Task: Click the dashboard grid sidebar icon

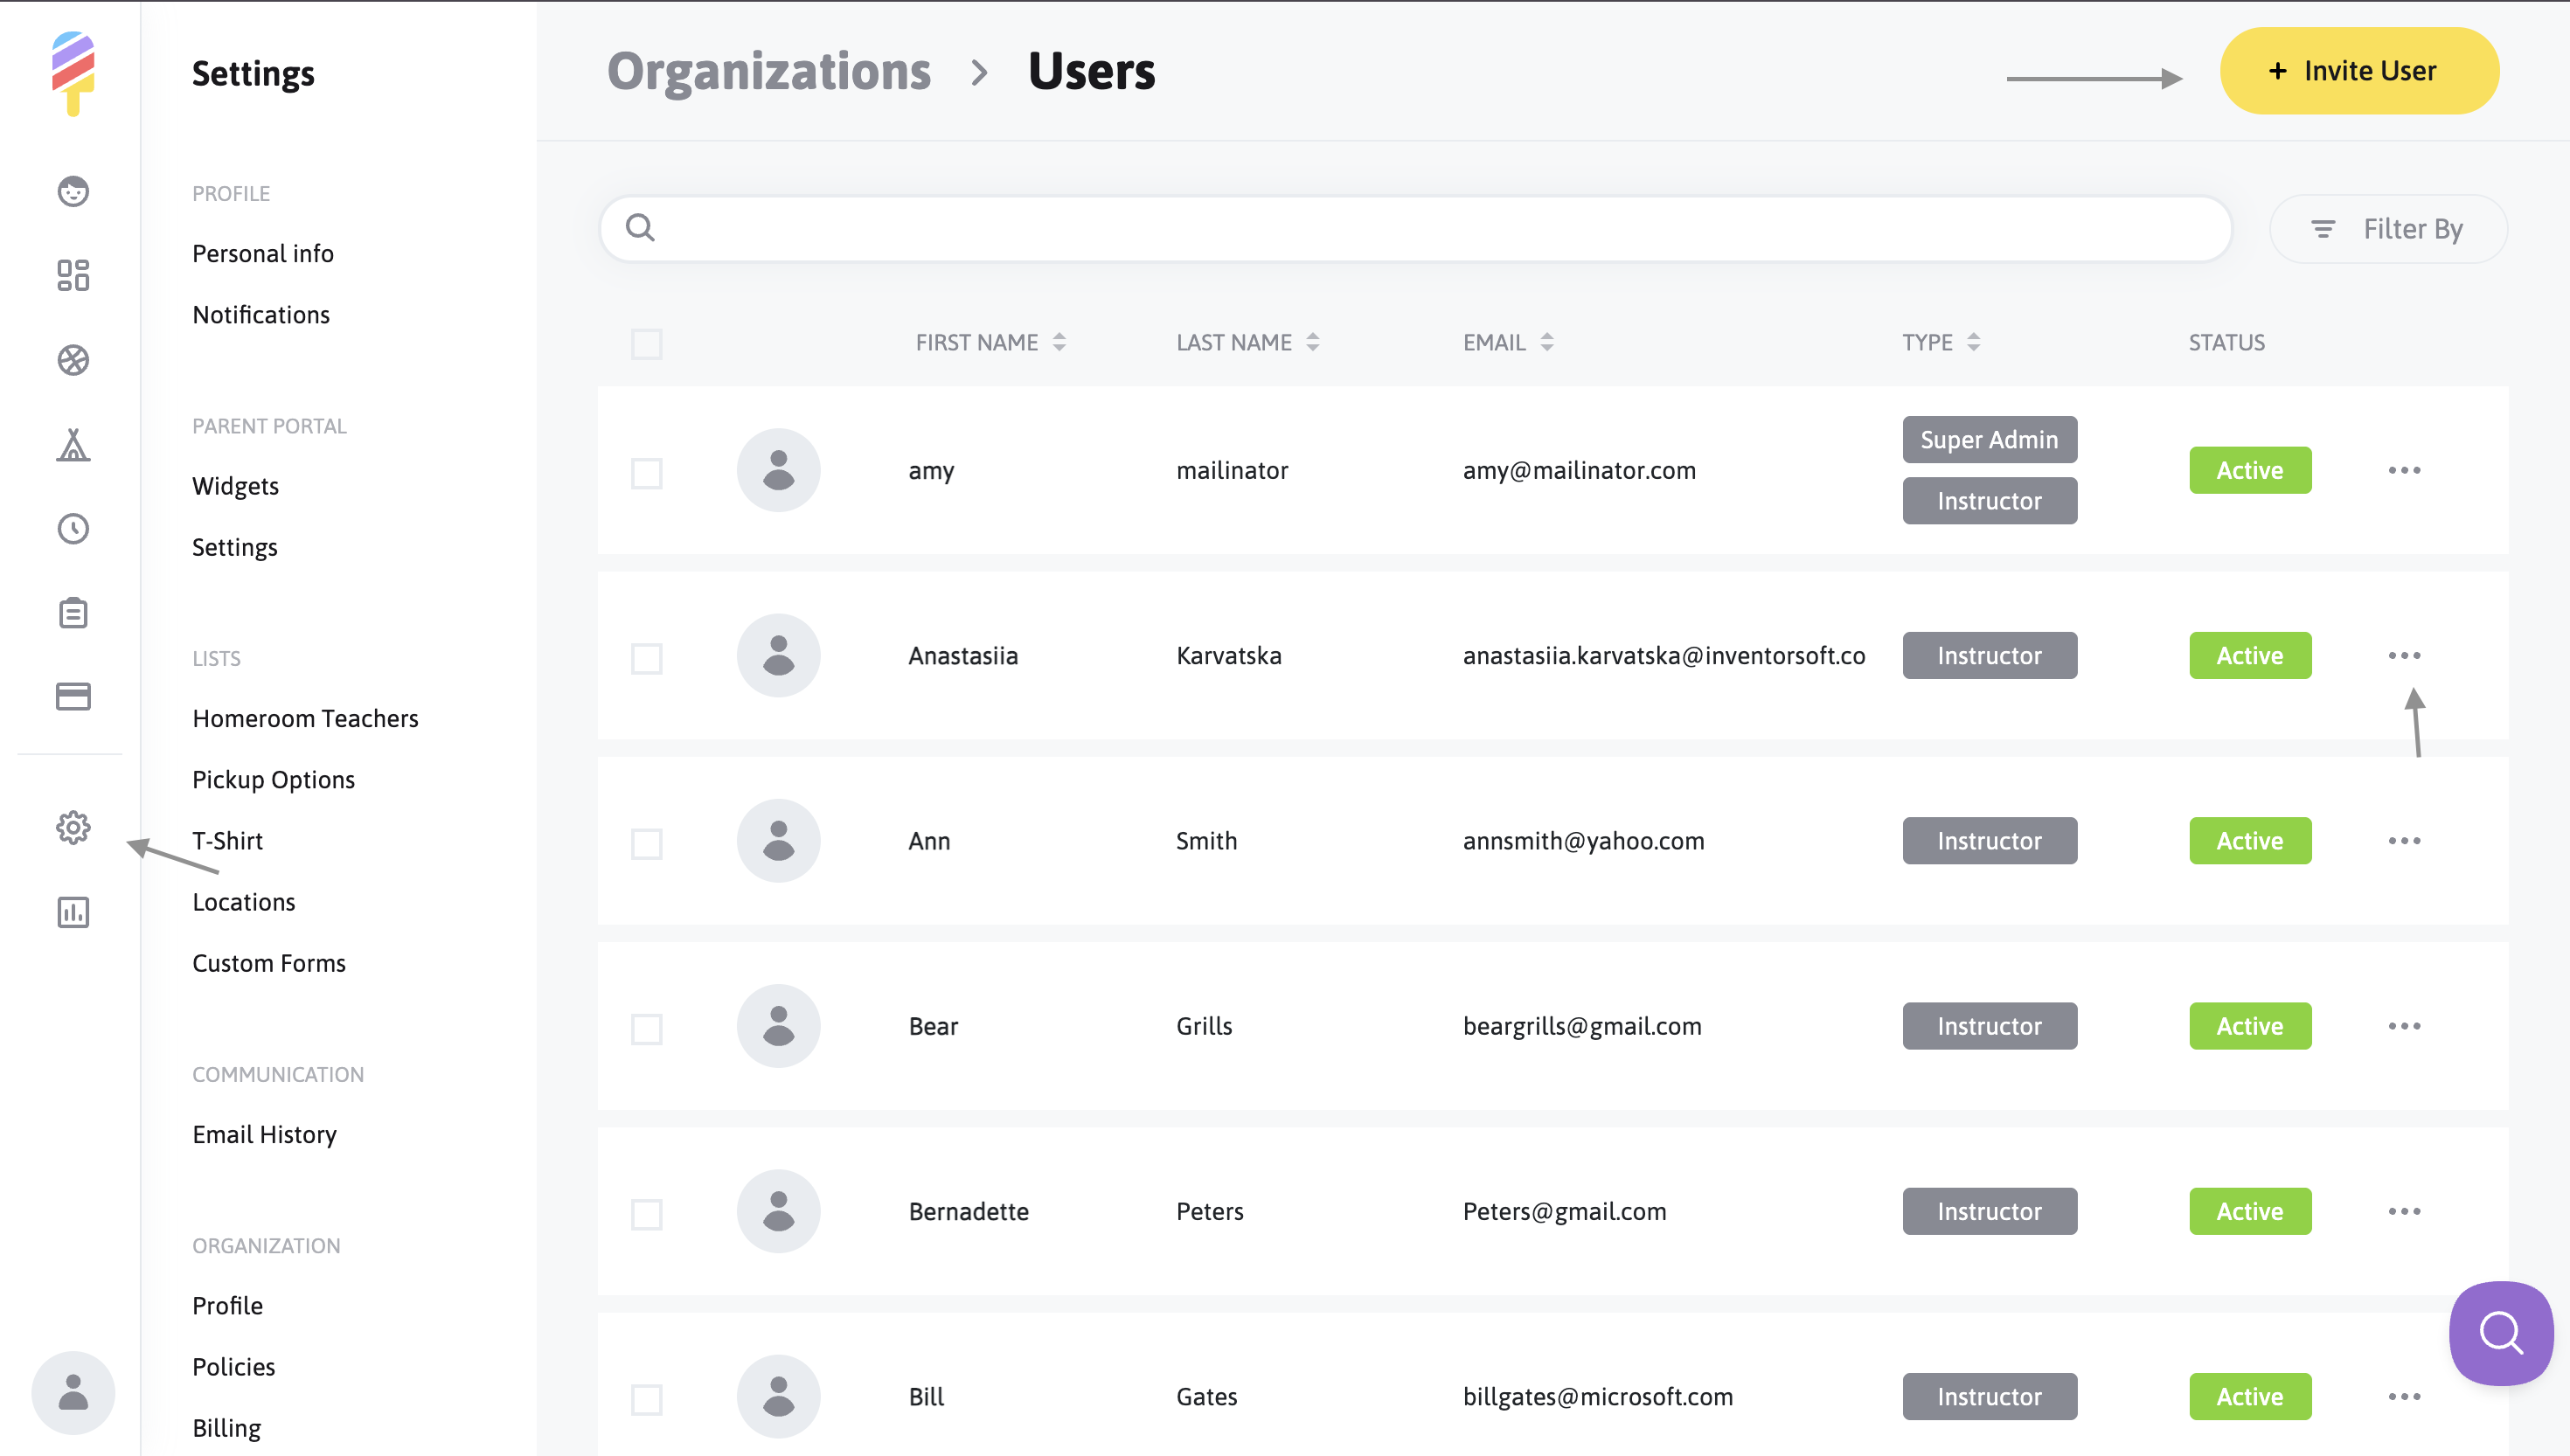Action: [x=73, y=275]
